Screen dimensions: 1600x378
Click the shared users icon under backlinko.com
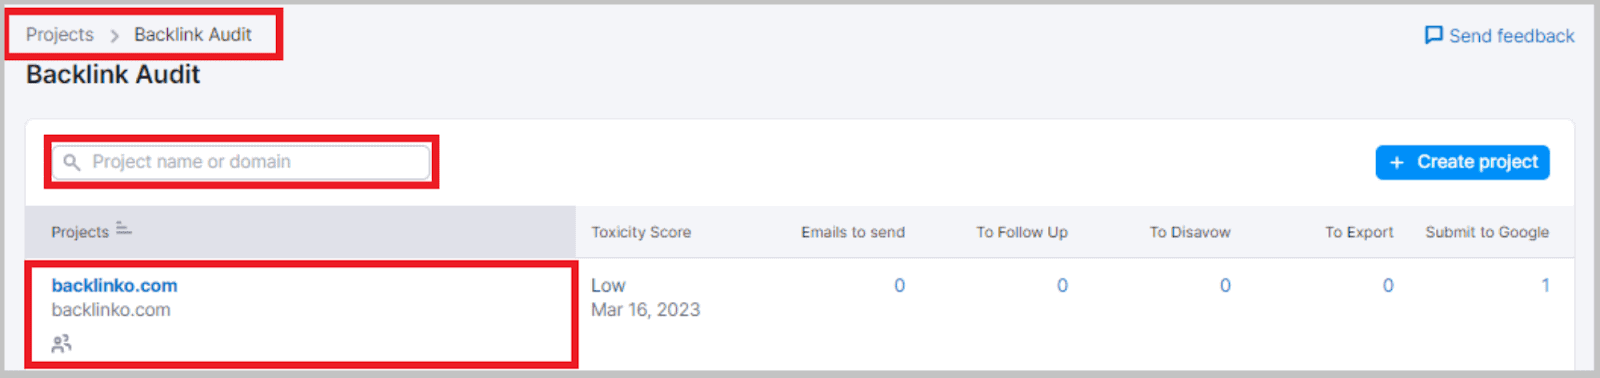pyautogui.click(x=62, y=344)
